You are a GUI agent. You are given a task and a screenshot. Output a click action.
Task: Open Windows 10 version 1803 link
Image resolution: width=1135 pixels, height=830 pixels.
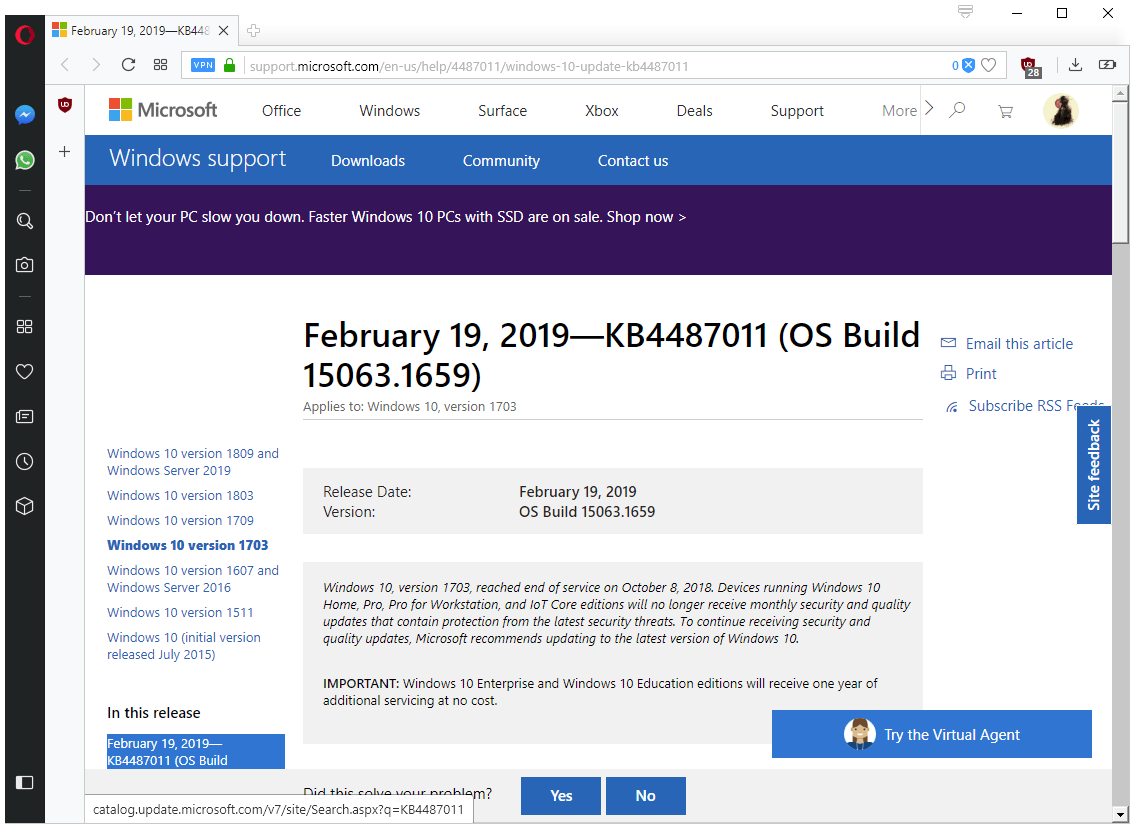tap(180, 496)
